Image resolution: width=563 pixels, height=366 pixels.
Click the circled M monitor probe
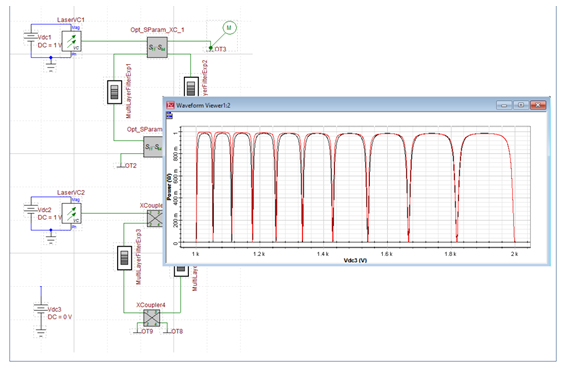(x=229, y=28)
